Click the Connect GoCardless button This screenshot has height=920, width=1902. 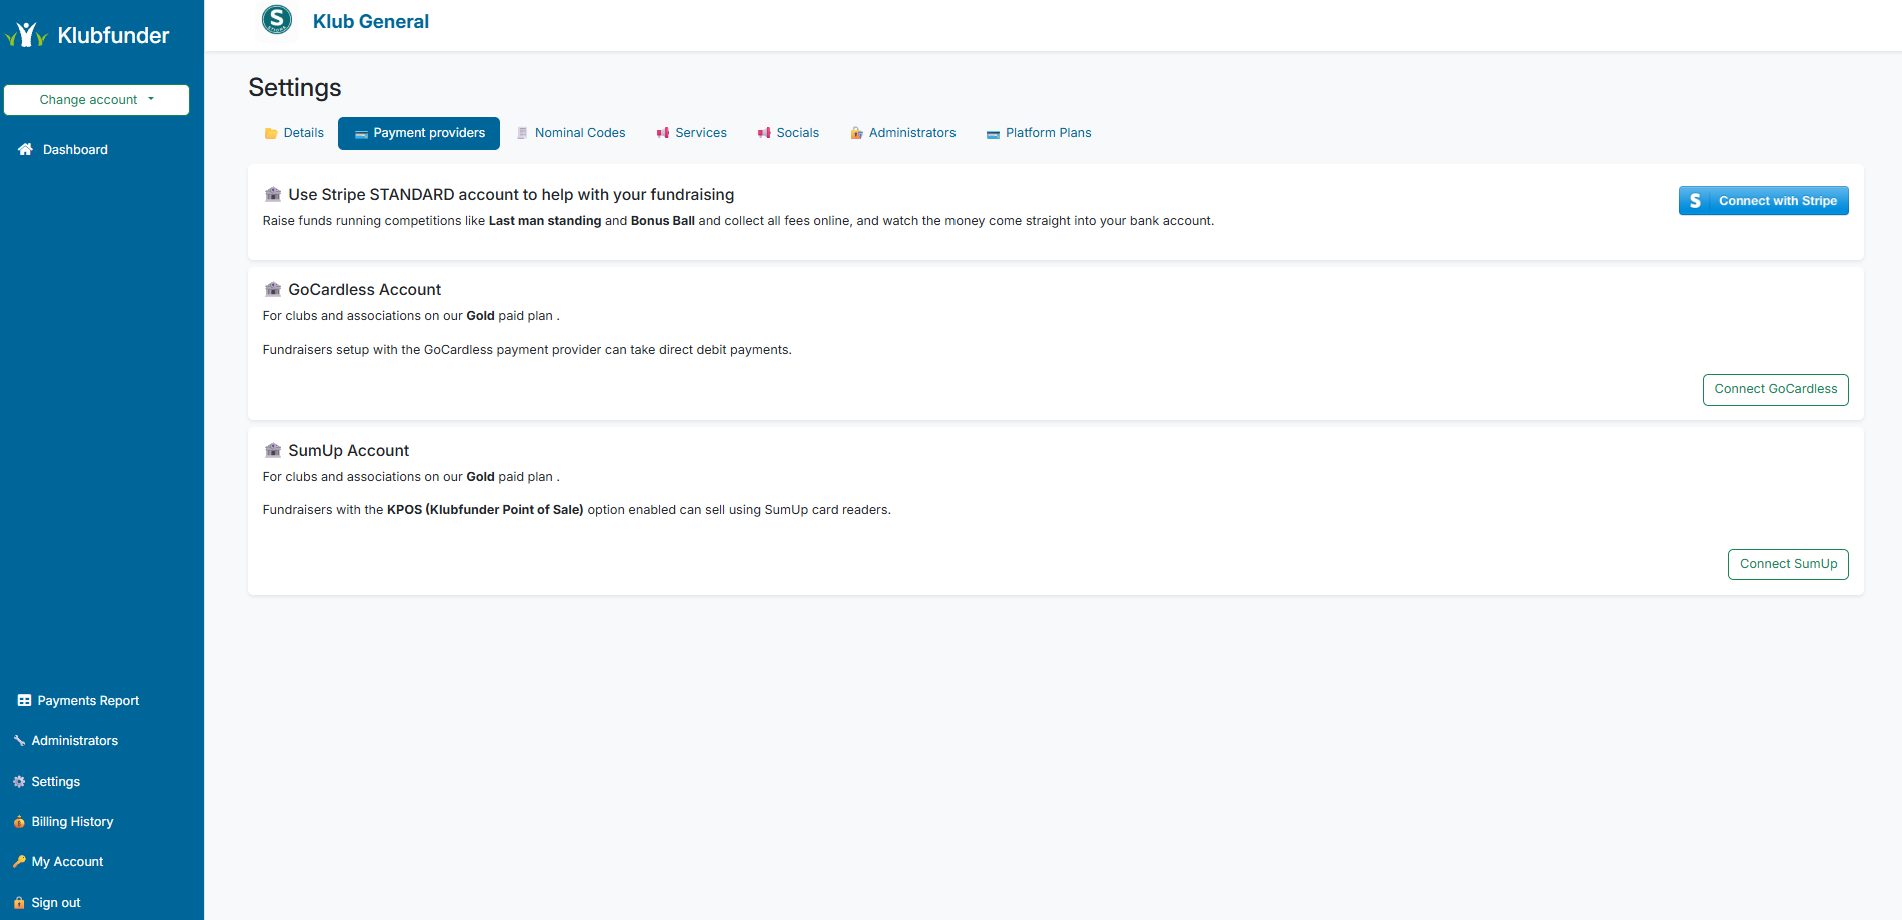click(x=1775, y=389)
